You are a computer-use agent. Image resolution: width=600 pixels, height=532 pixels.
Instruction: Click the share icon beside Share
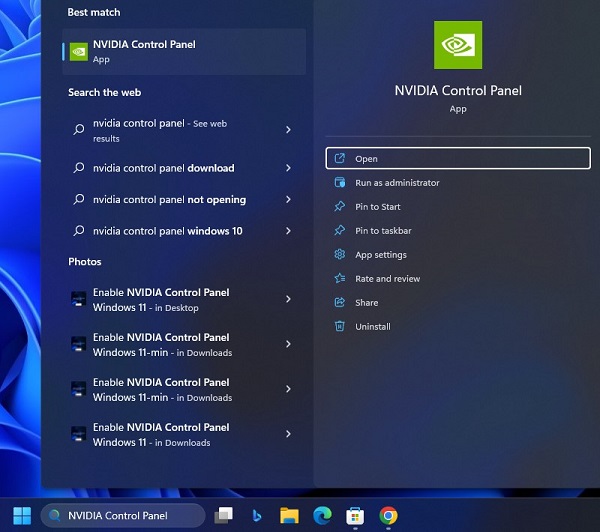(340, 302)
